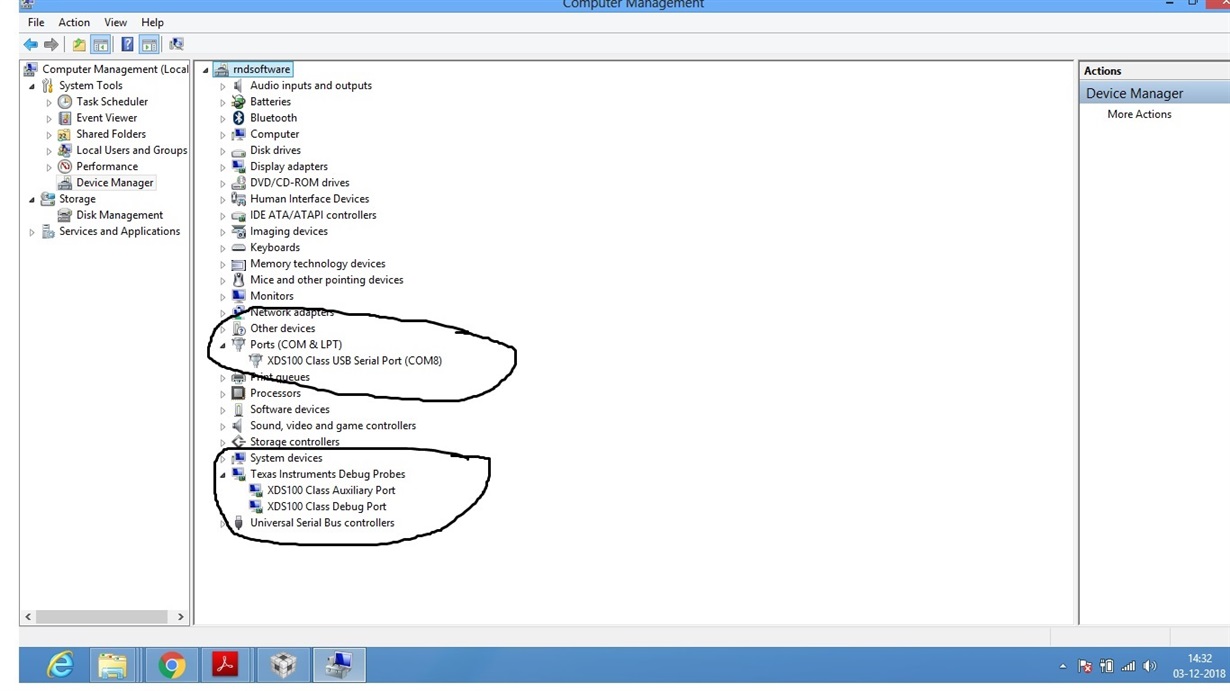Click the Bluetooth category icon
The height and width of the screenshot is (691, 1230).
[238, 118]
